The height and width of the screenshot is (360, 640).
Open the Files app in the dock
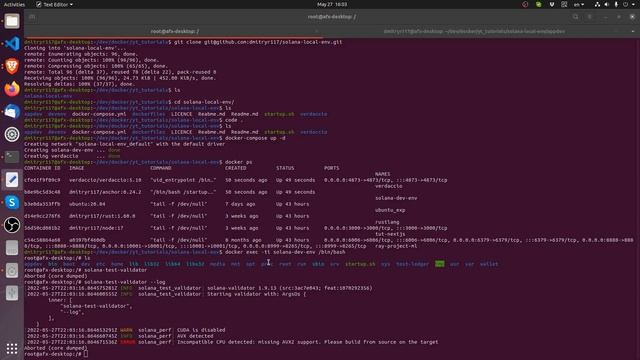click(x=12, y=21)
